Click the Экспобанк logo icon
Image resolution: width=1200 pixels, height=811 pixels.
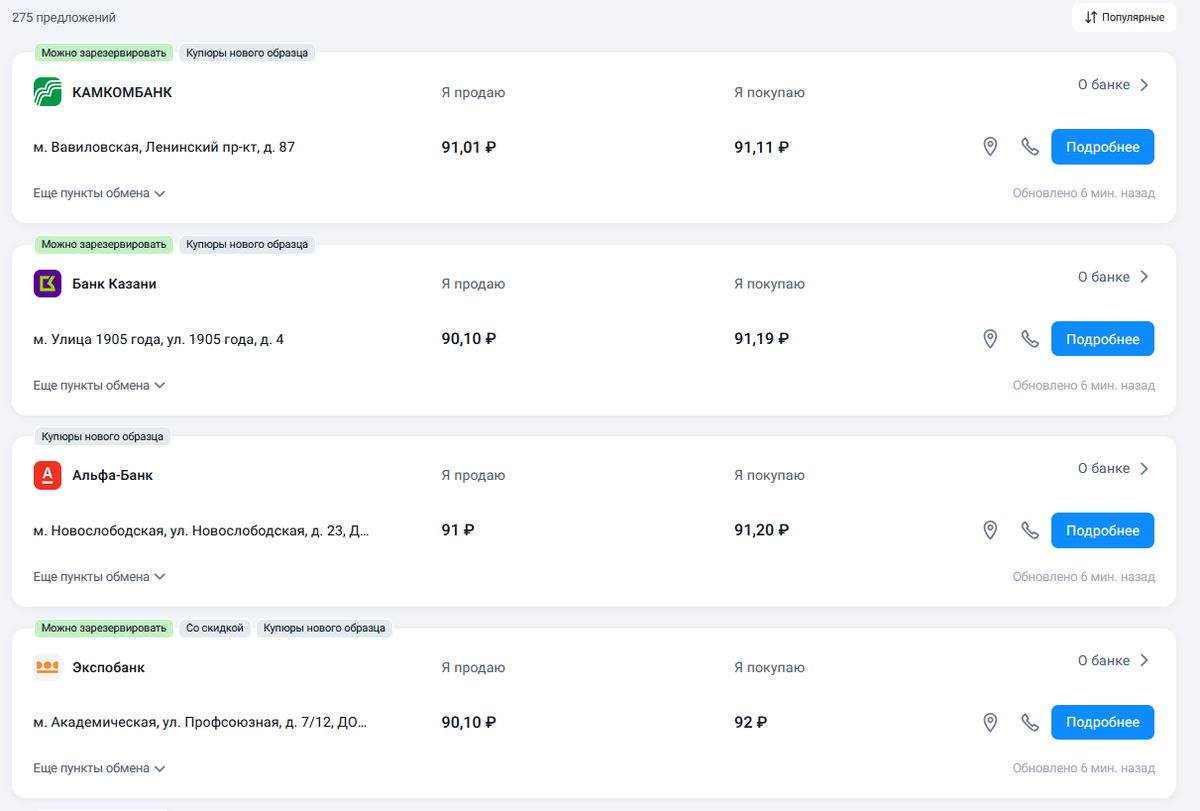[x=48, y=667]
